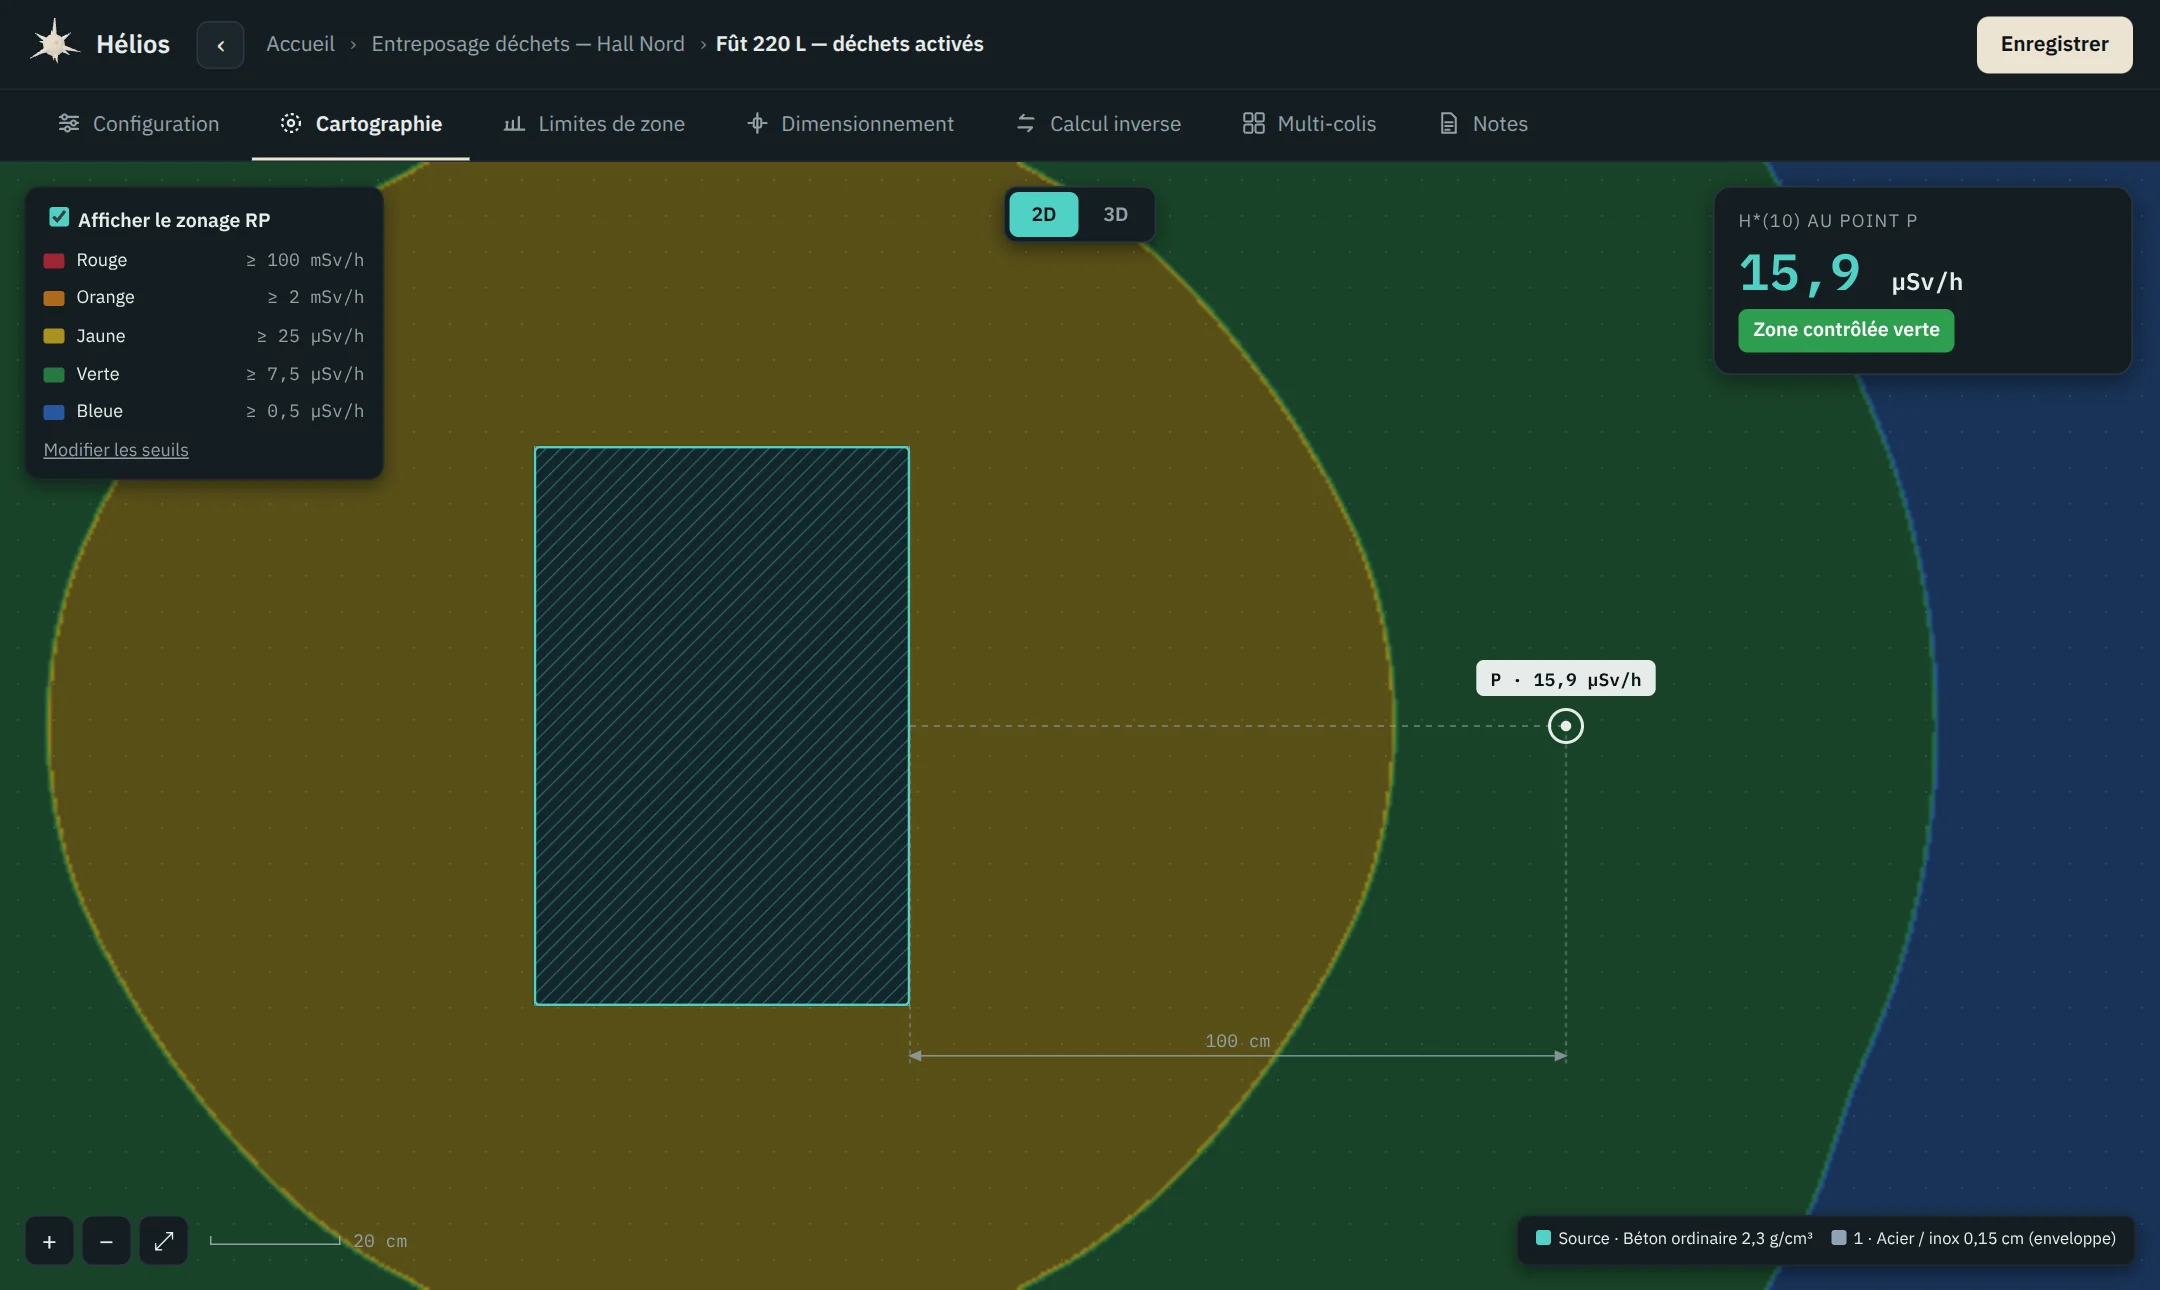Open the Configuration tab

tap(138, 124)
